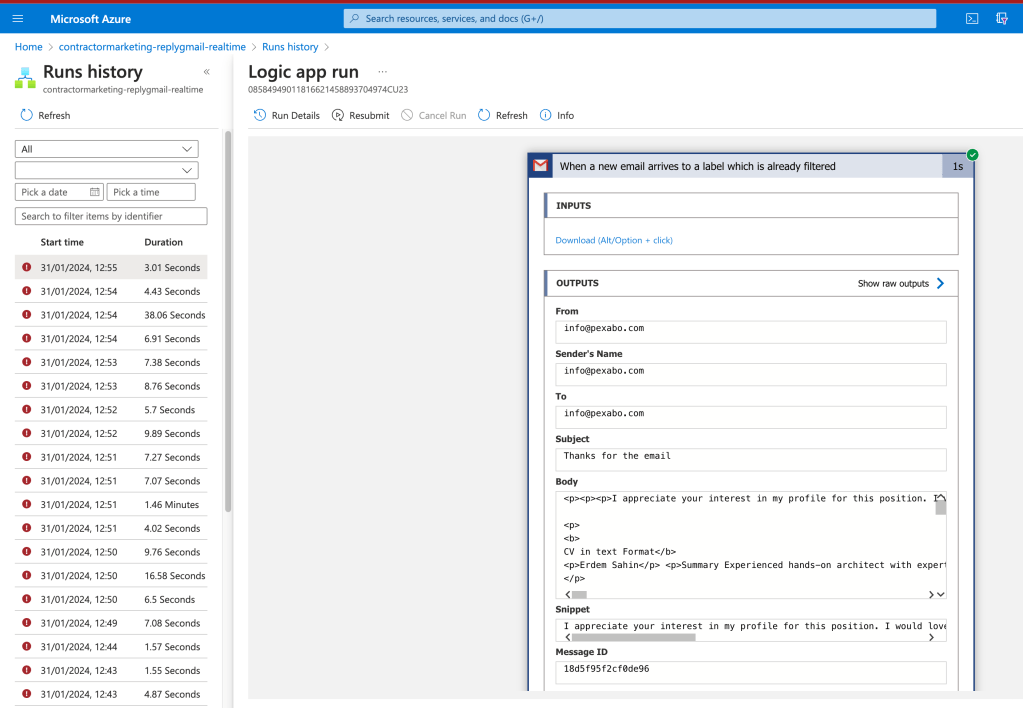The height and width of the screenshot is (708, 1023).
Task: Select the run lasting 5.7 Seconds
Action: [111, 410]
